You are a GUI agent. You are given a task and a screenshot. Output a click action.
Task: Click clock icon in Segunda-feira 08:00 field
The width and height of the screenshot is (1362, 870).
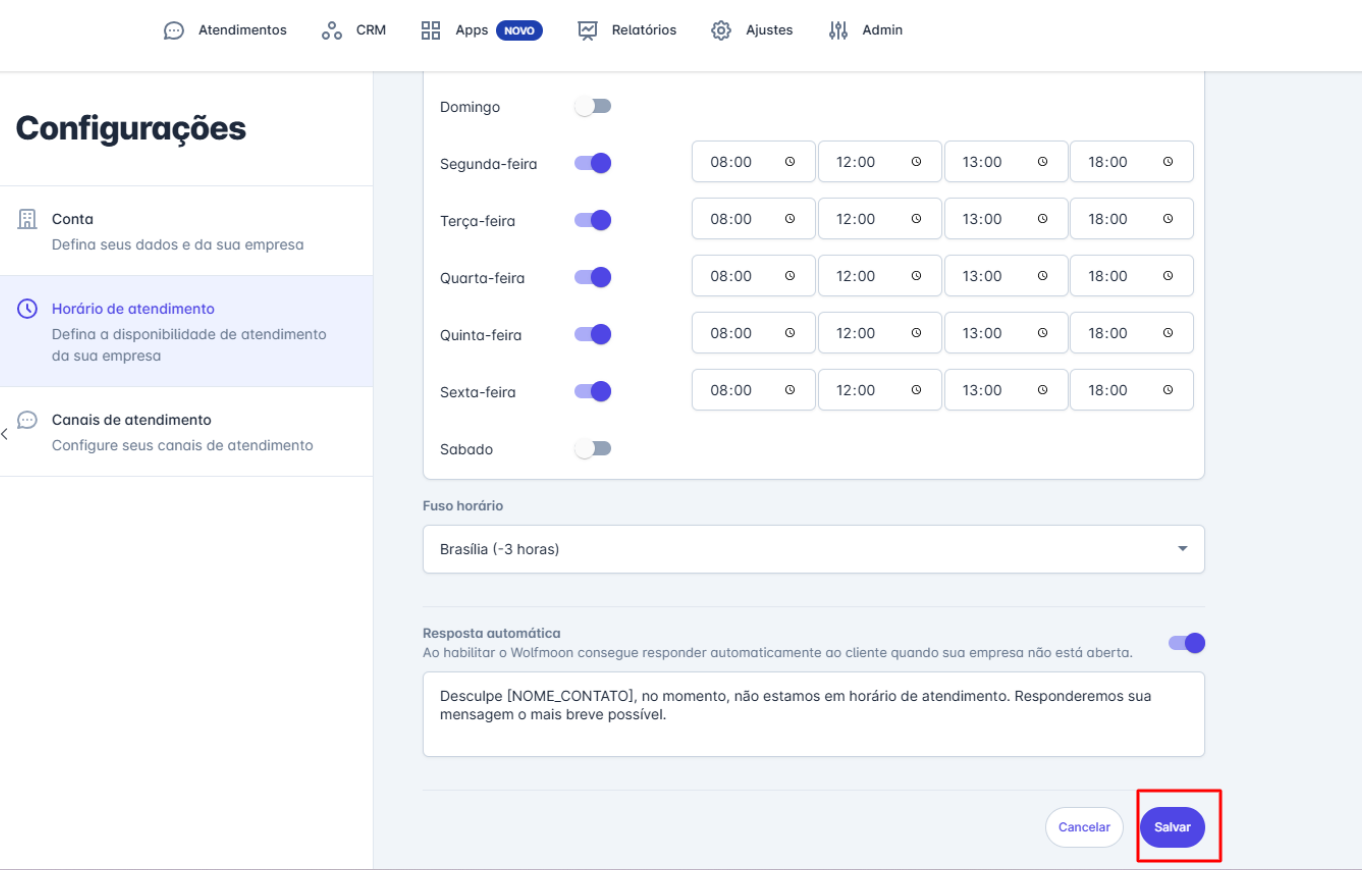tap(790, 162)
